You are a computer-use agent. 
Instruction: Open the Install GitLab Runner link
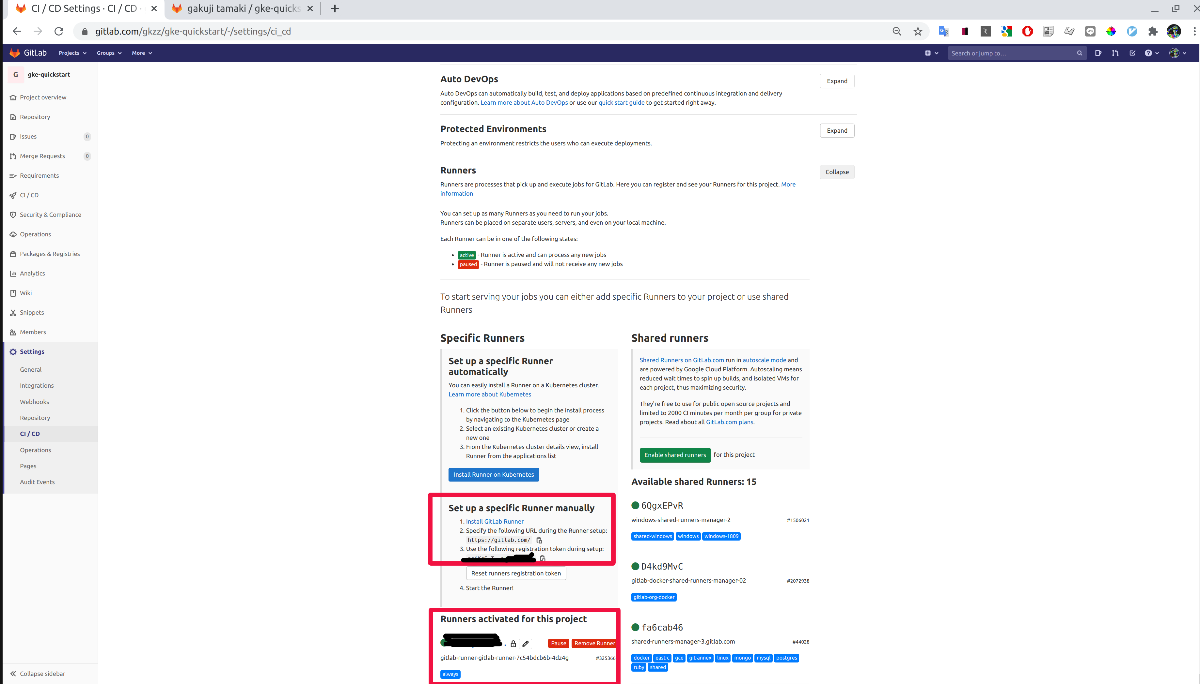[x=495, y=522]
